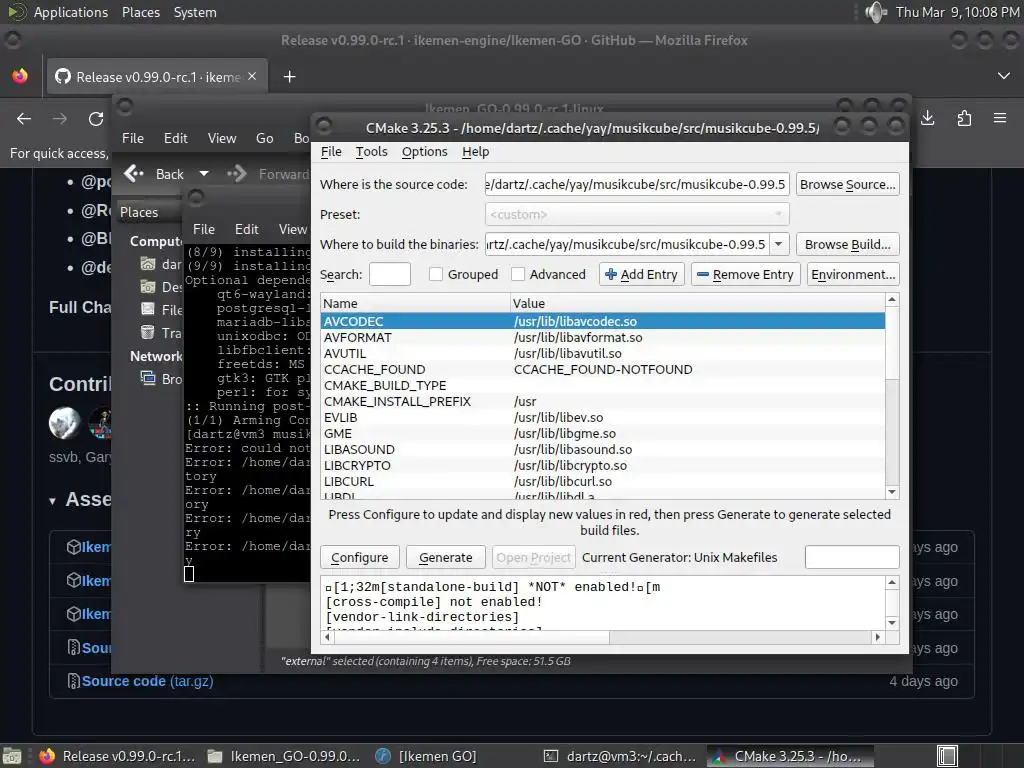Open the CMake File menu

tap(331, 152)
